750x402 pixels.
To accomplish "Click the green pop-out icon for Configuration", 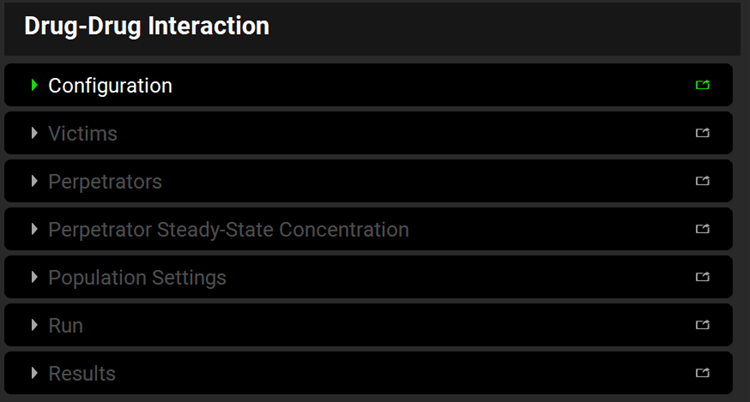I will pyautogui.click(x=702, y=86).
